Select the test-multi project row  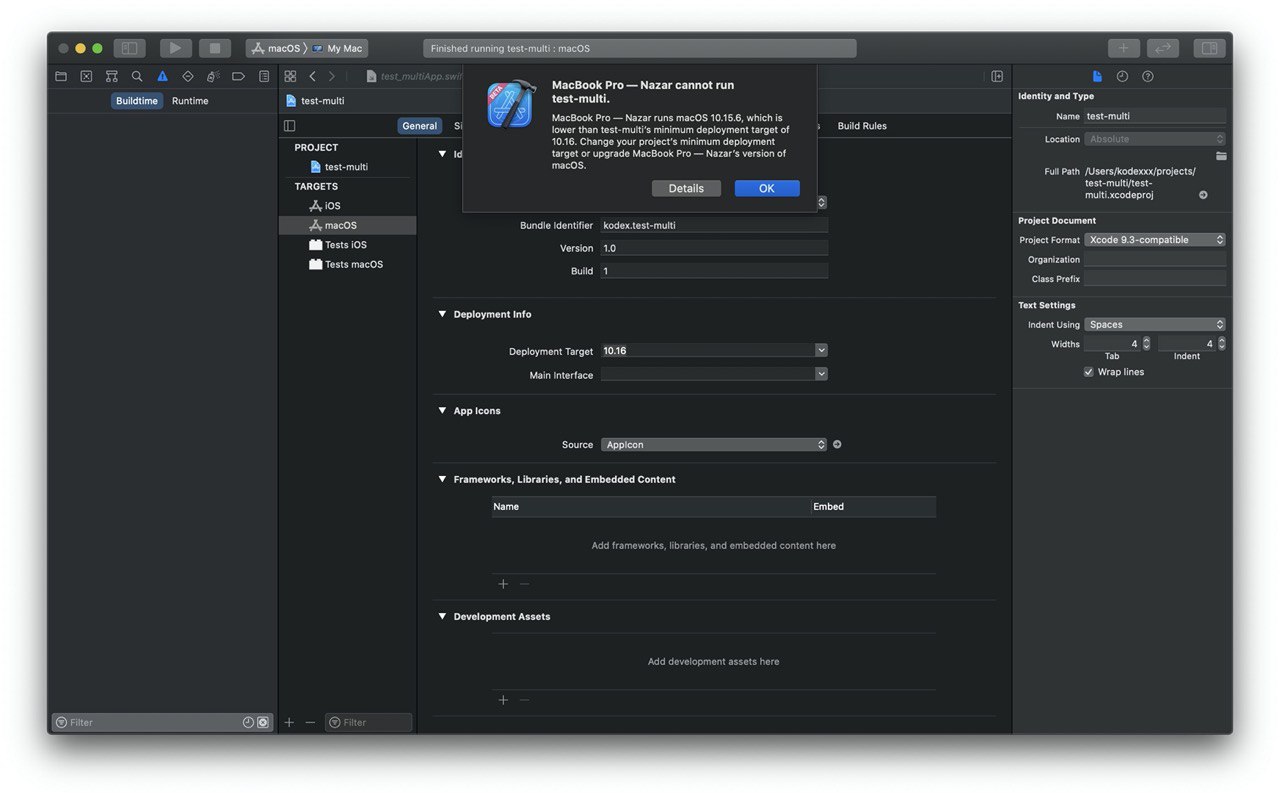click(x=347, y=167)
